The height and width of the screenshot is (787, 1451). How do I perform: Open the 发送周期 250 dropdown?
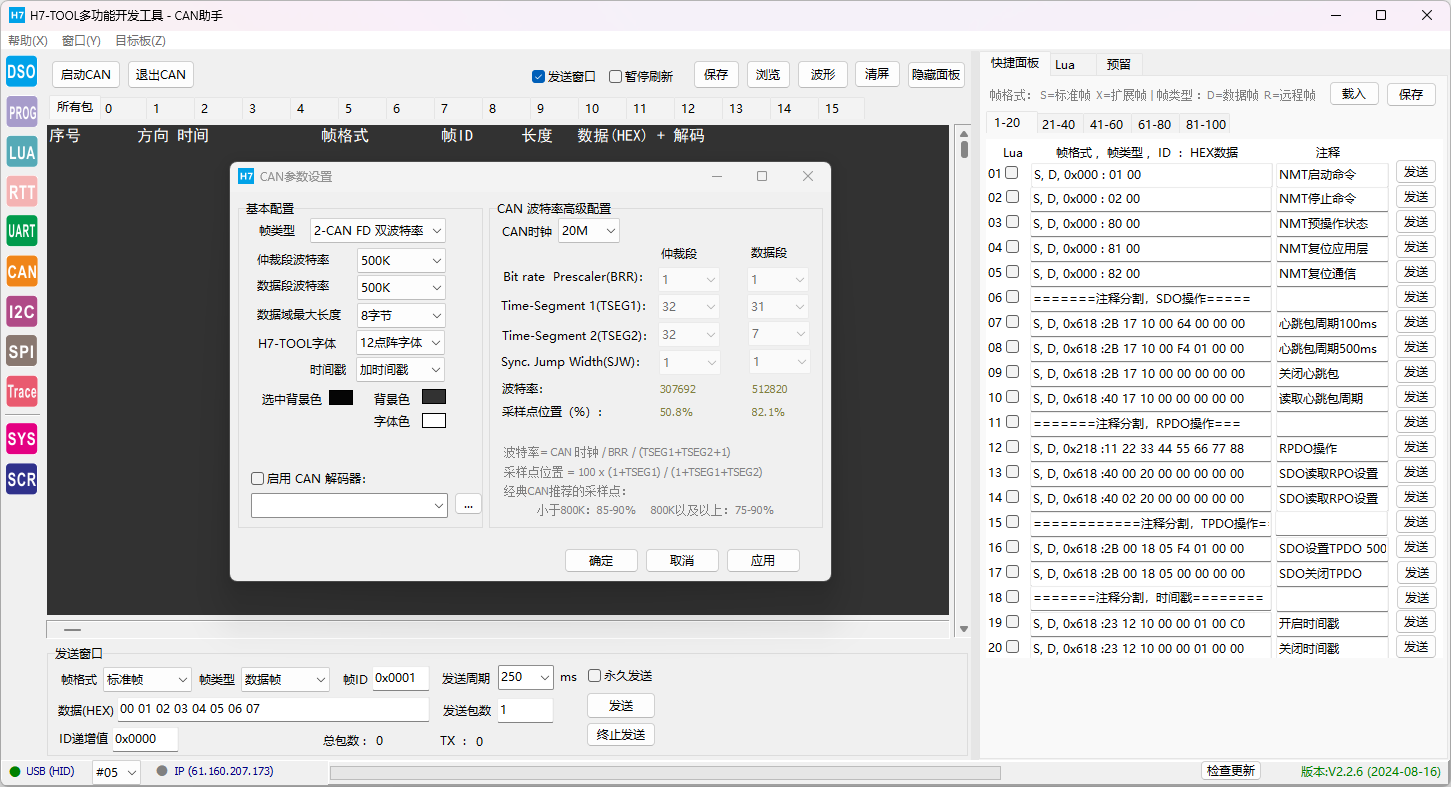525,677
